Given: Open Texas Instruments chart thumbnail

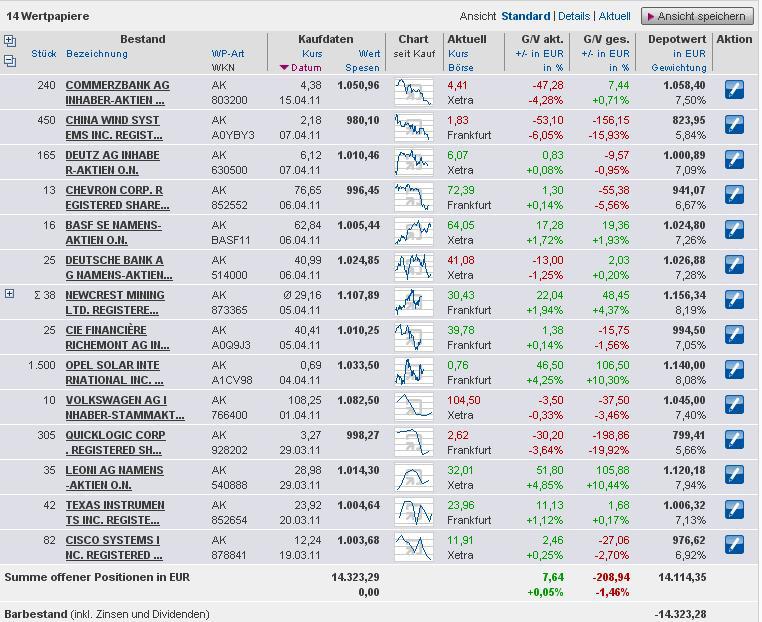Looking at the screenshot, I should [414, 512].
